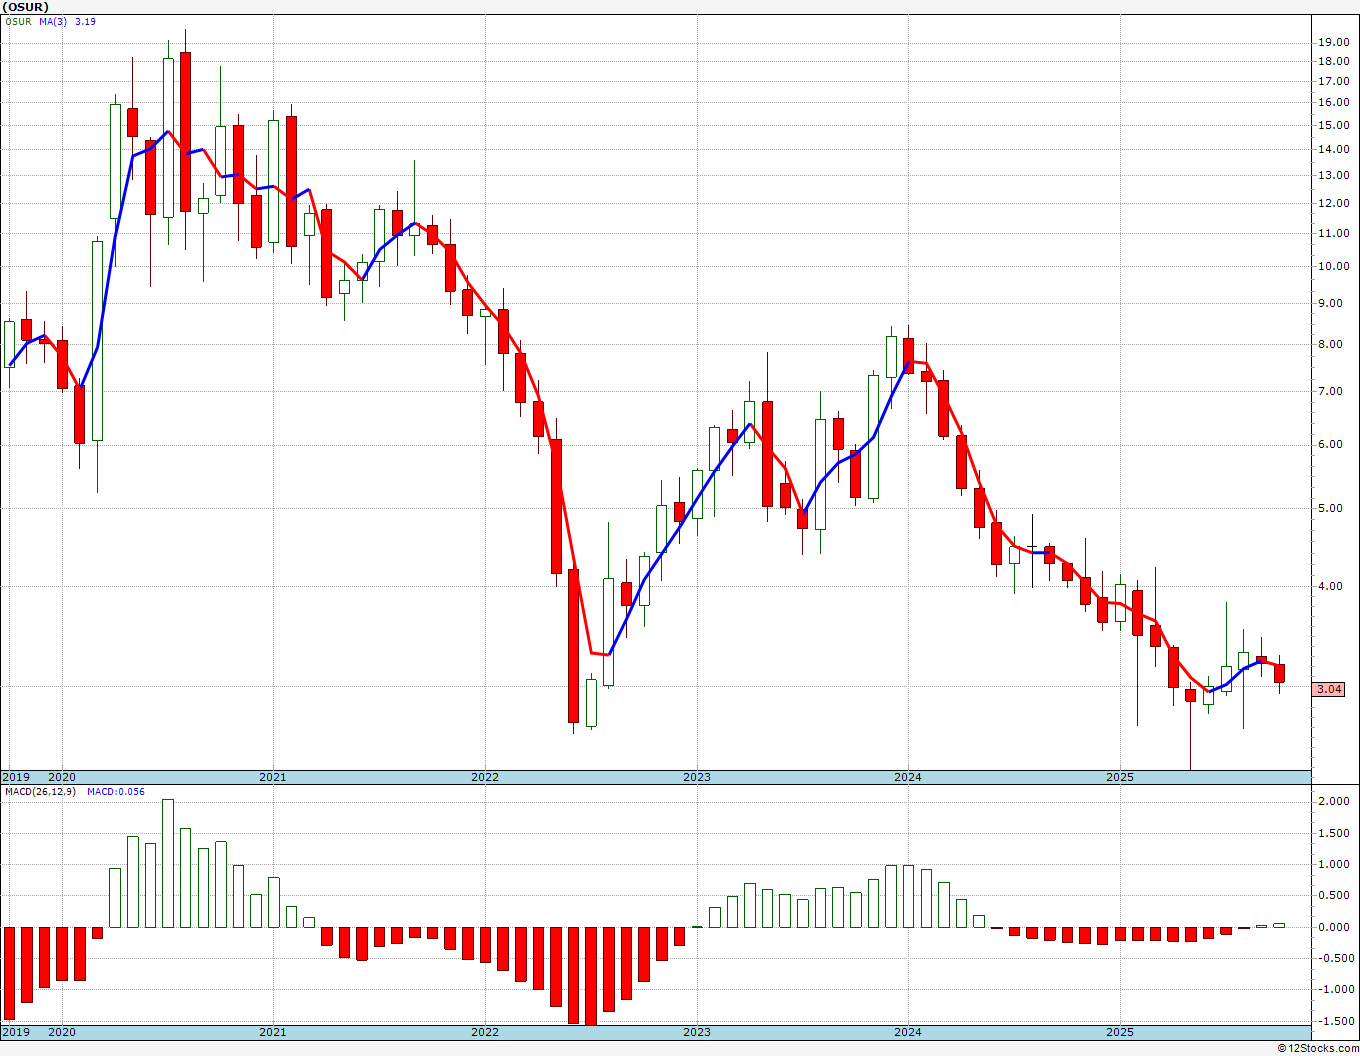The width and height of the screenshot is (1360, 1056).
Task: Select the 1.500 MACD axis label
Action: pos(1333,833)
